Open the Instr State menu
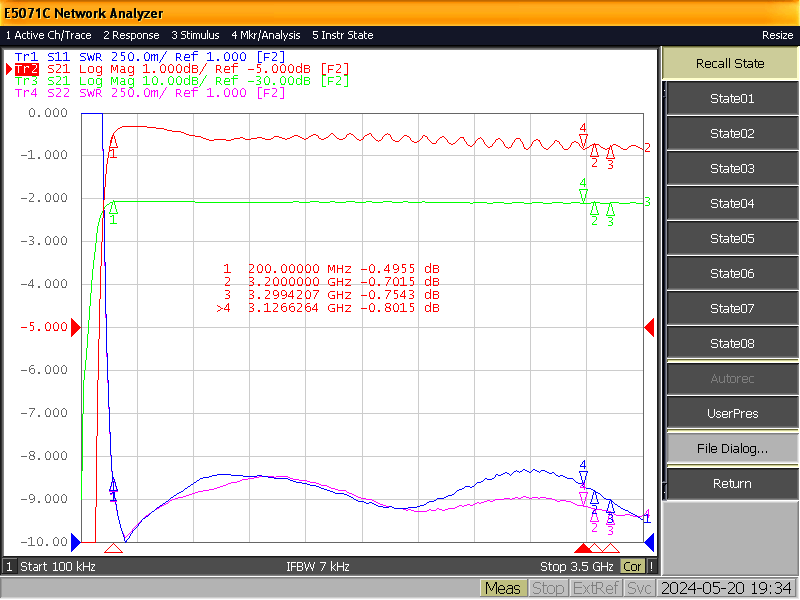 (343, 35)
